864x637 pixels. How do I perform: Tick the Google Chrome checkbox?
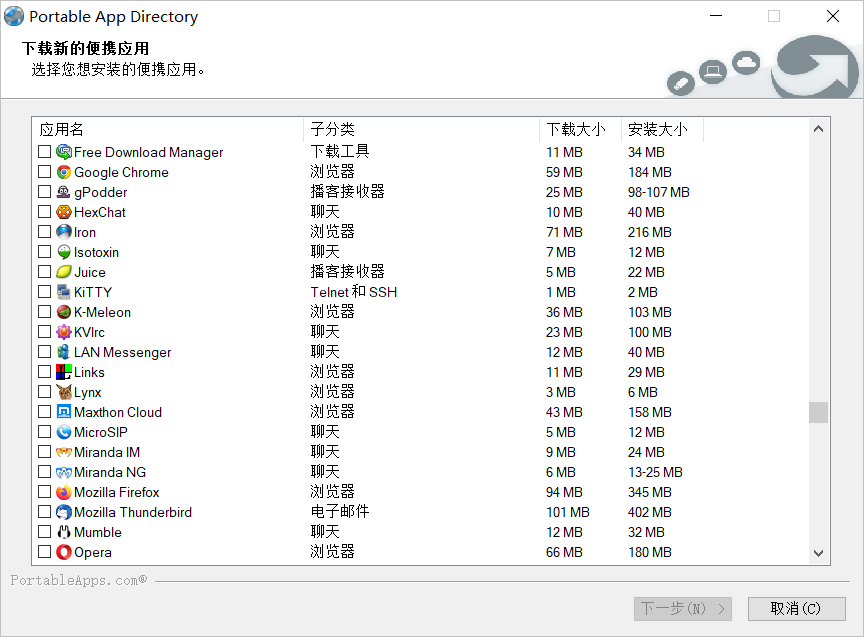click(x=45, y=171)
